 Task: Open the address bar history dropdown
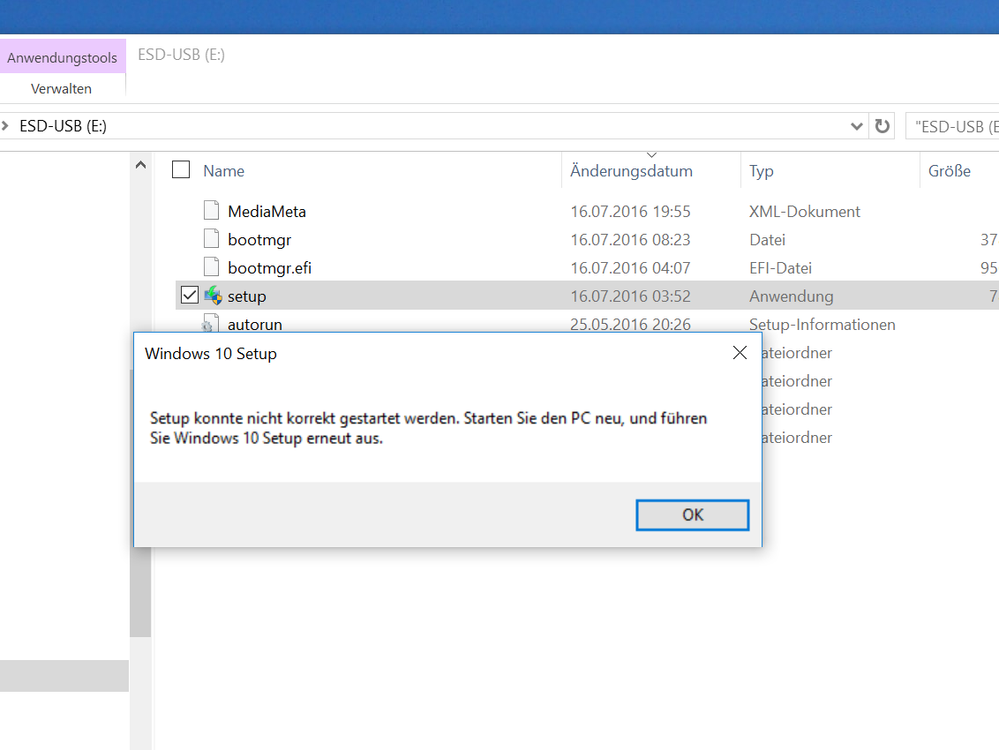coord(856,126)
